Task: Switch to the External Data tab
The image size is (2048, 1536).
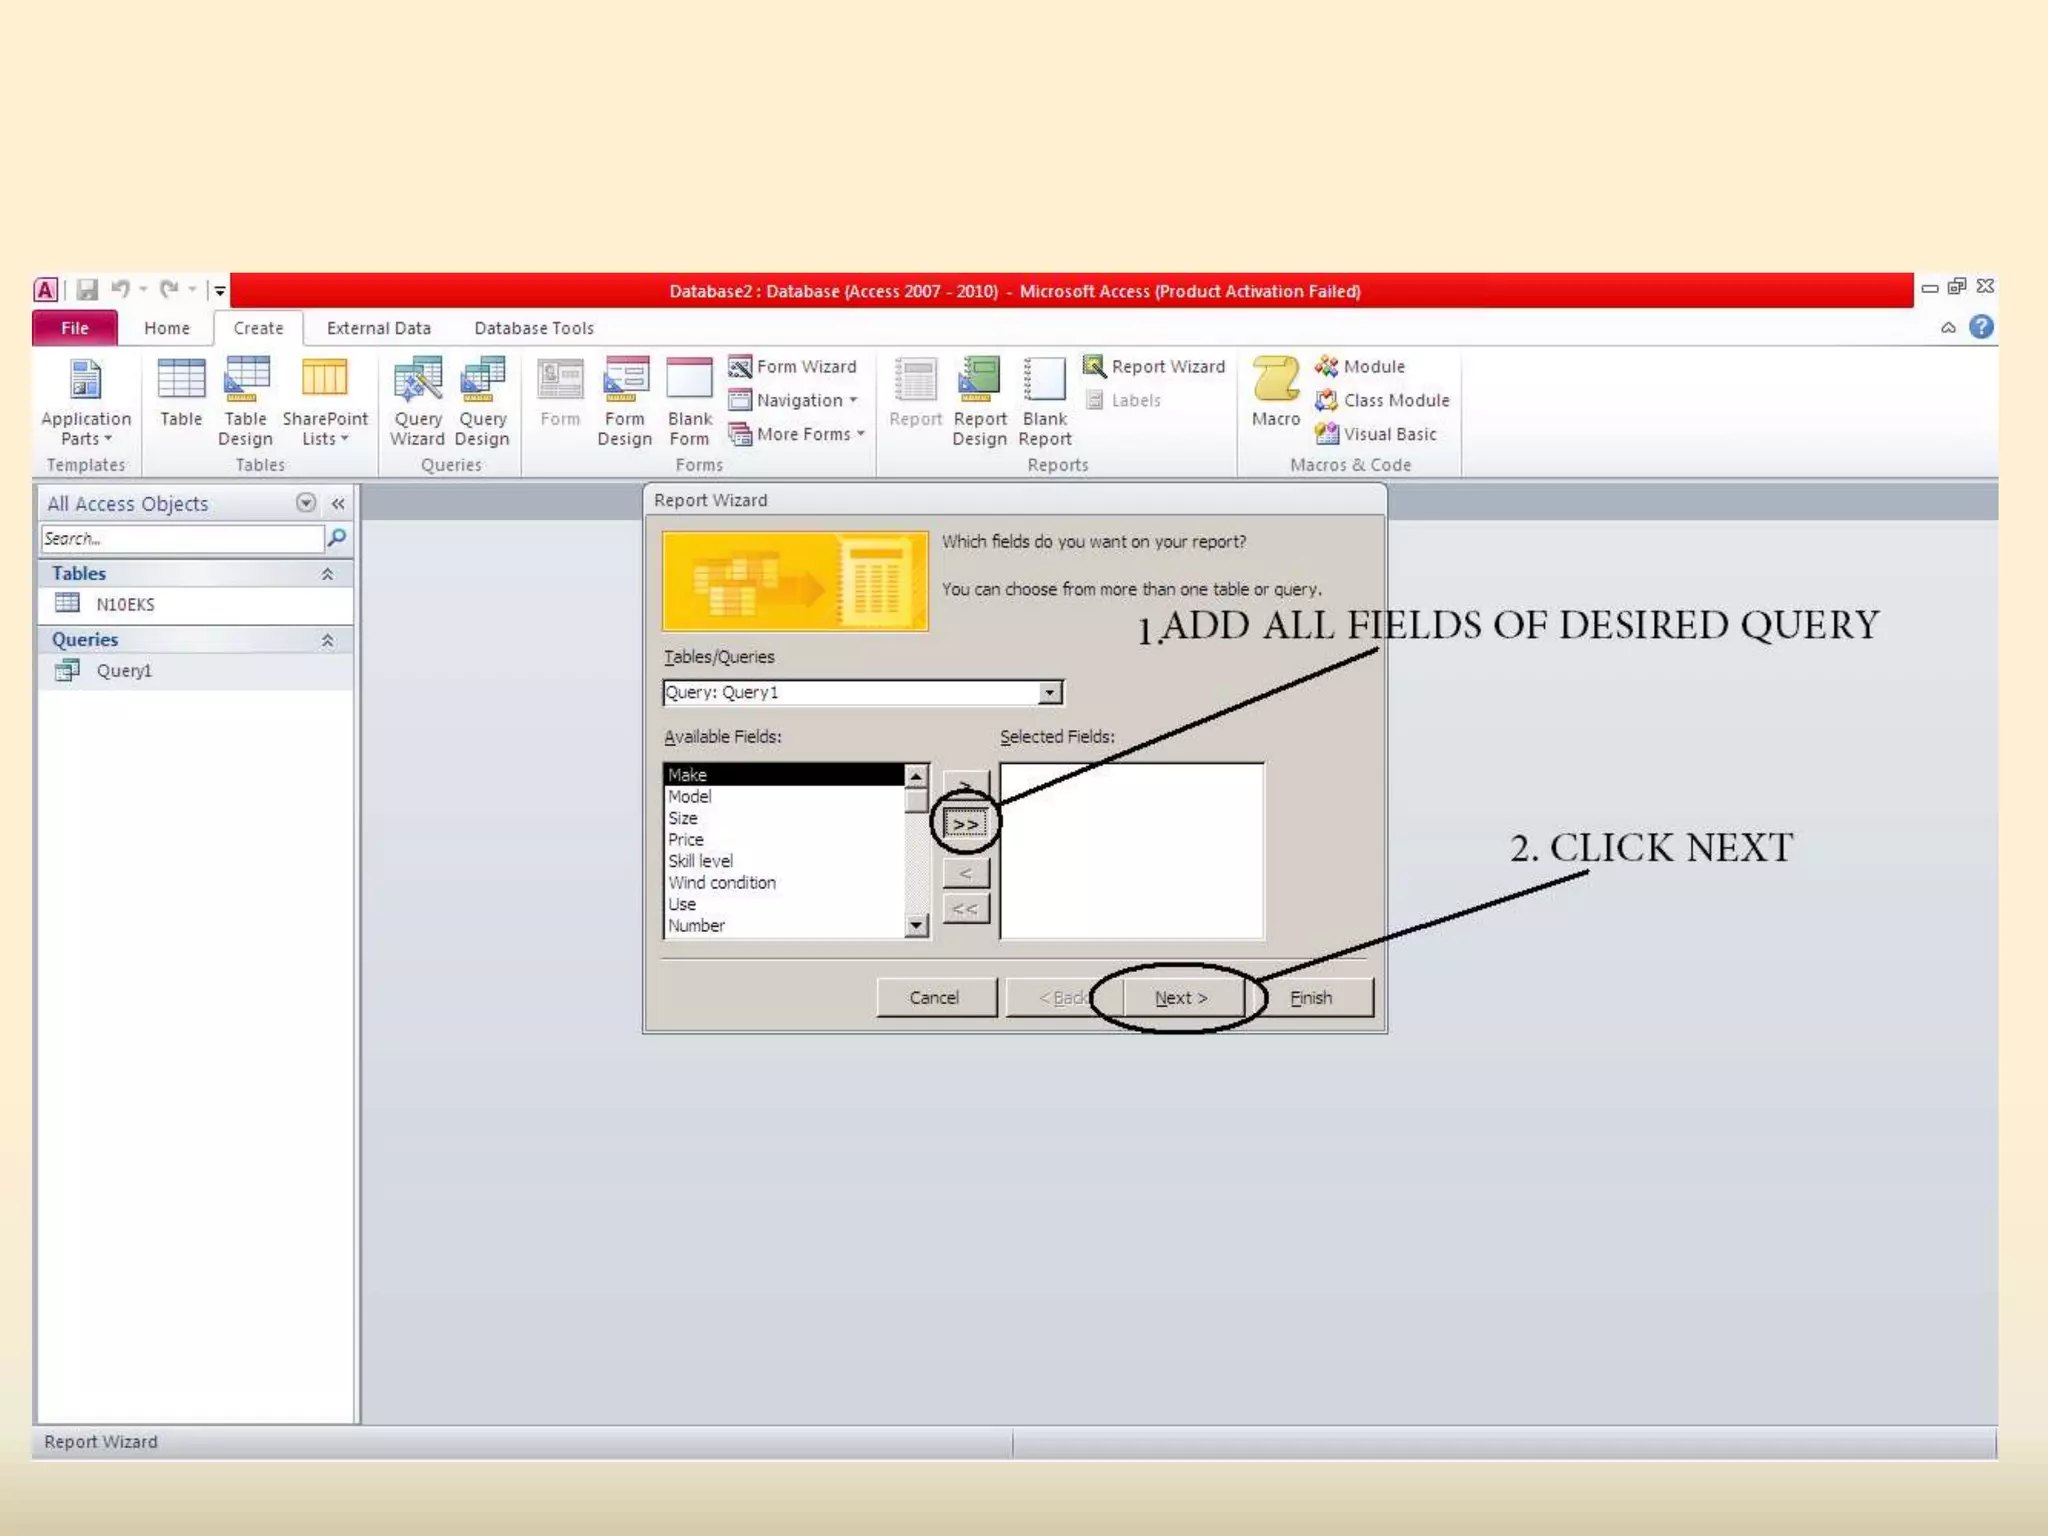Action: 378,328
